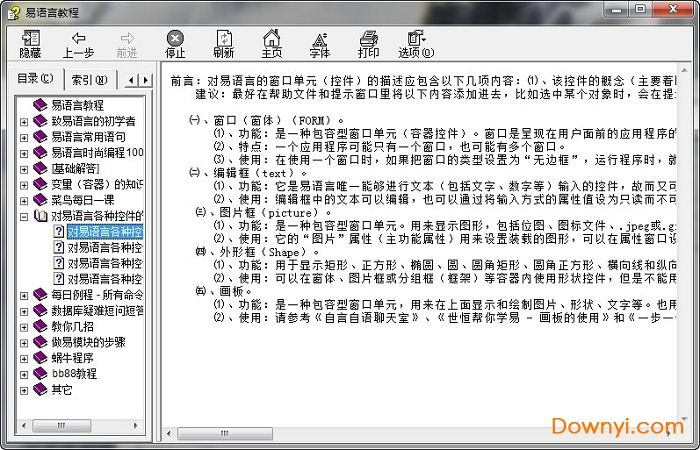Click the open book icon for 对易语言各种控件
Image resolution: width=700 pixels, height=450 pixels.
coord(41,216)
